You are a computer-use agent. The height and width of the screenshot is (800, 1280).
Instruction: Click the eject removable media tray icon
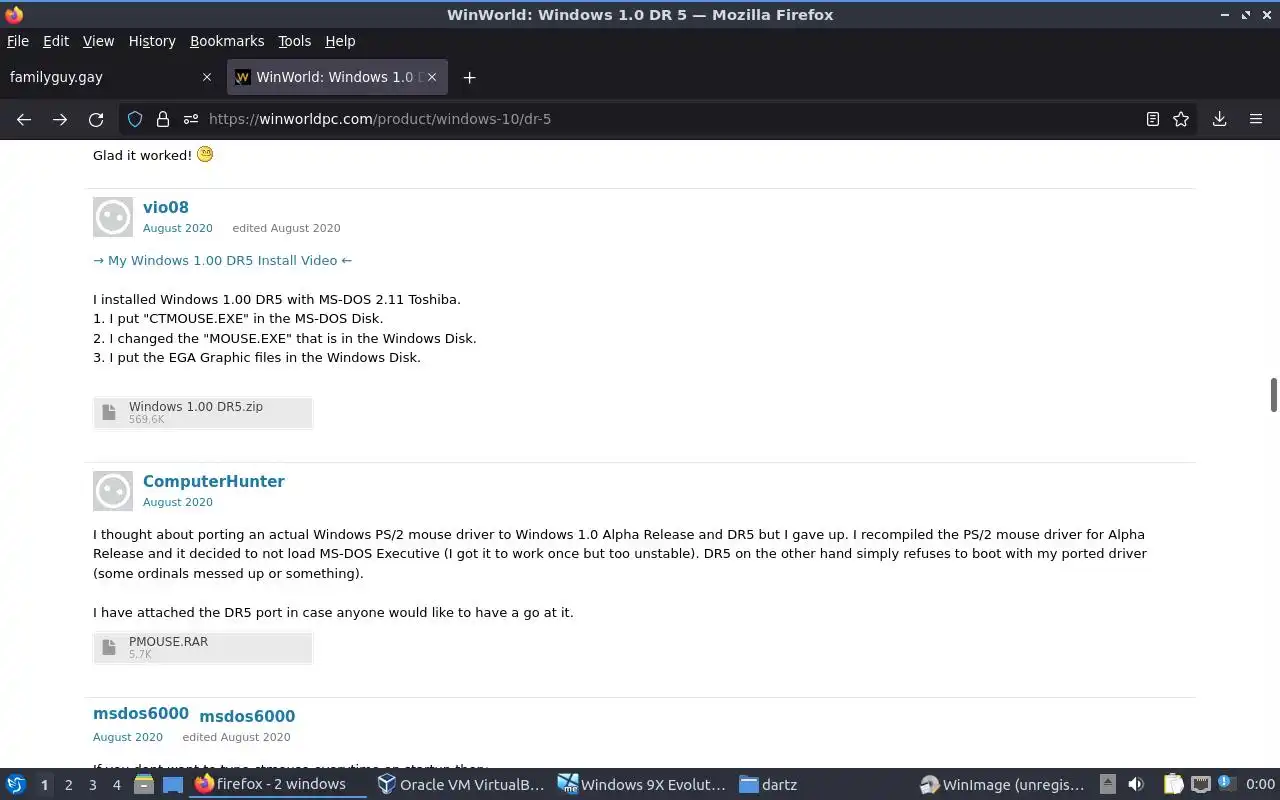pos(1108,785)
